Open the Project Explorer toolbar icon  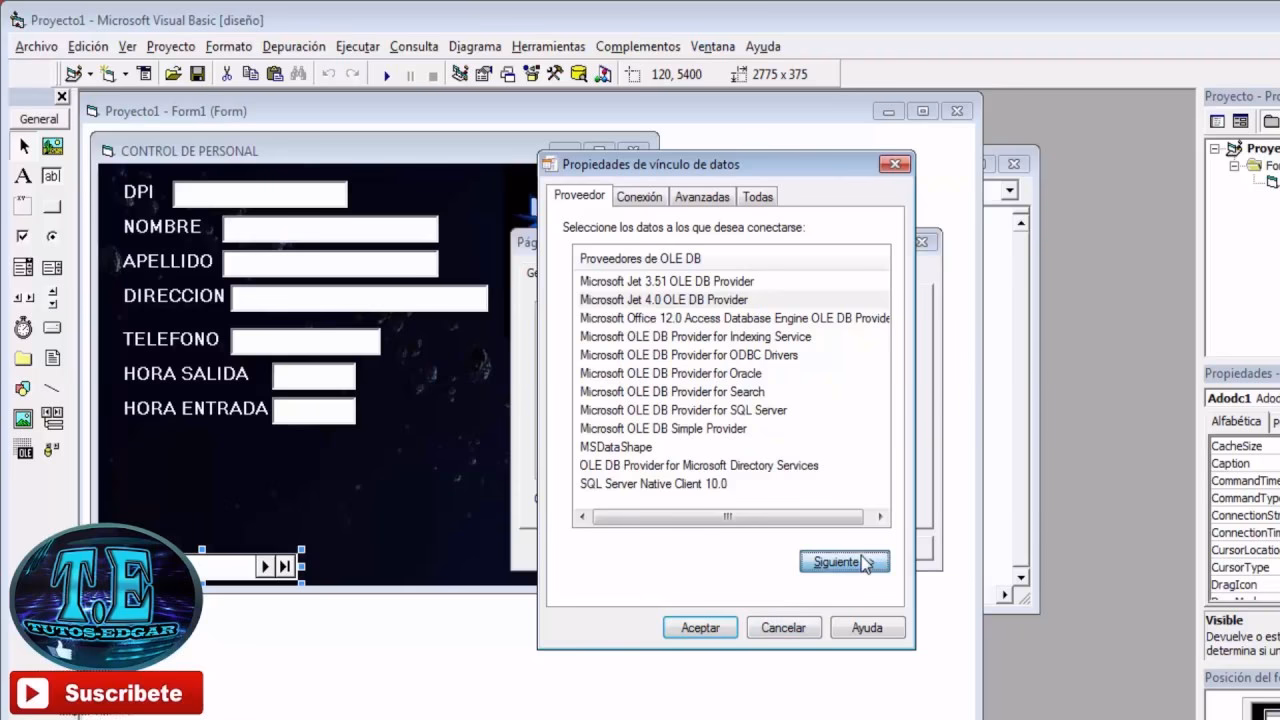[x=460, y=74]
